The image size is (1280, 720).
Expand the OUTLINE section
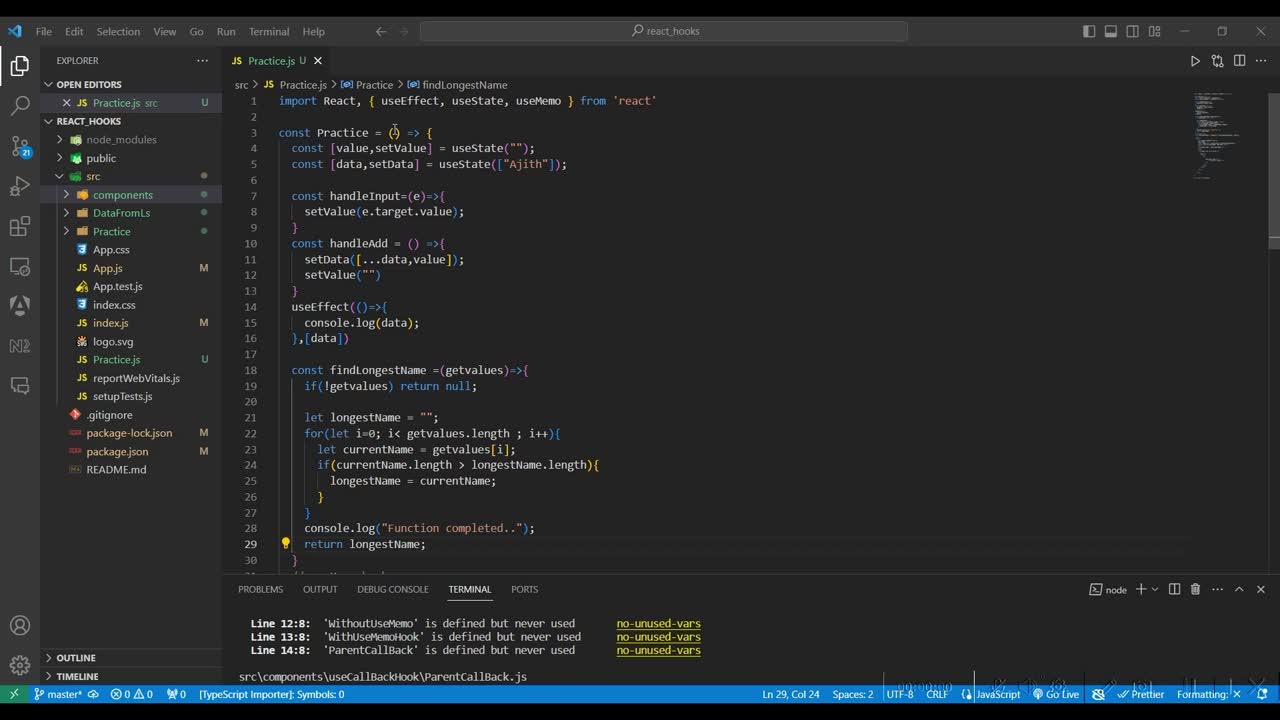pos(76,658)
